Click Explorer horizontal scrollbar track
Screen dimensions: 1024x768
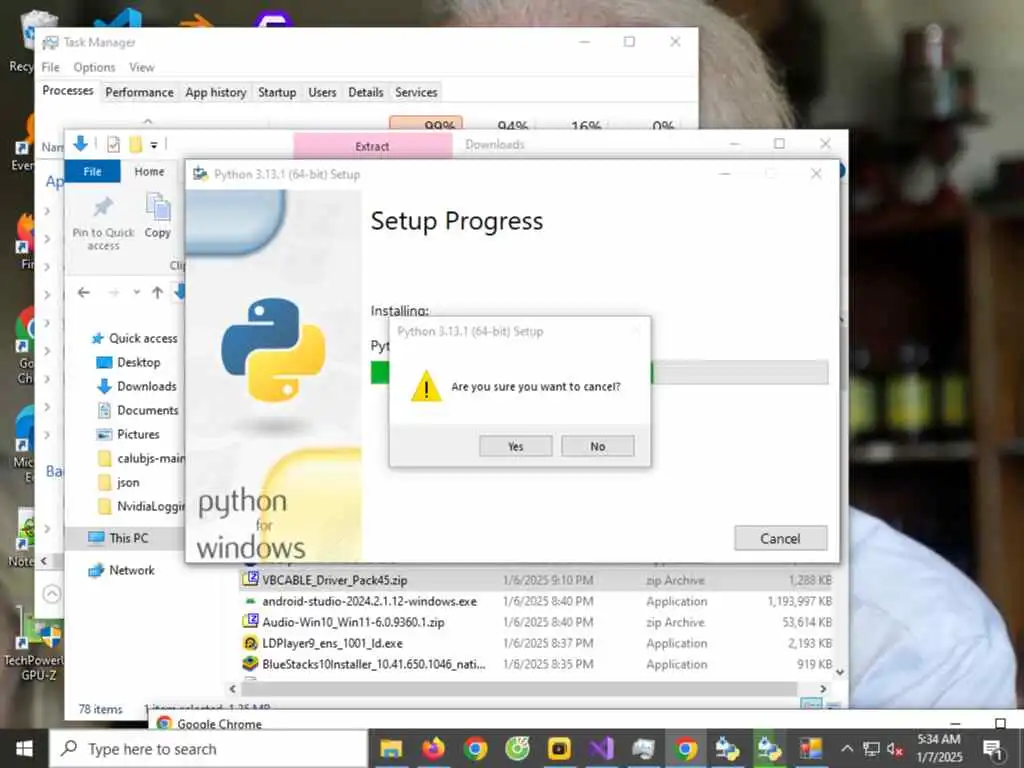coord(519,689)
